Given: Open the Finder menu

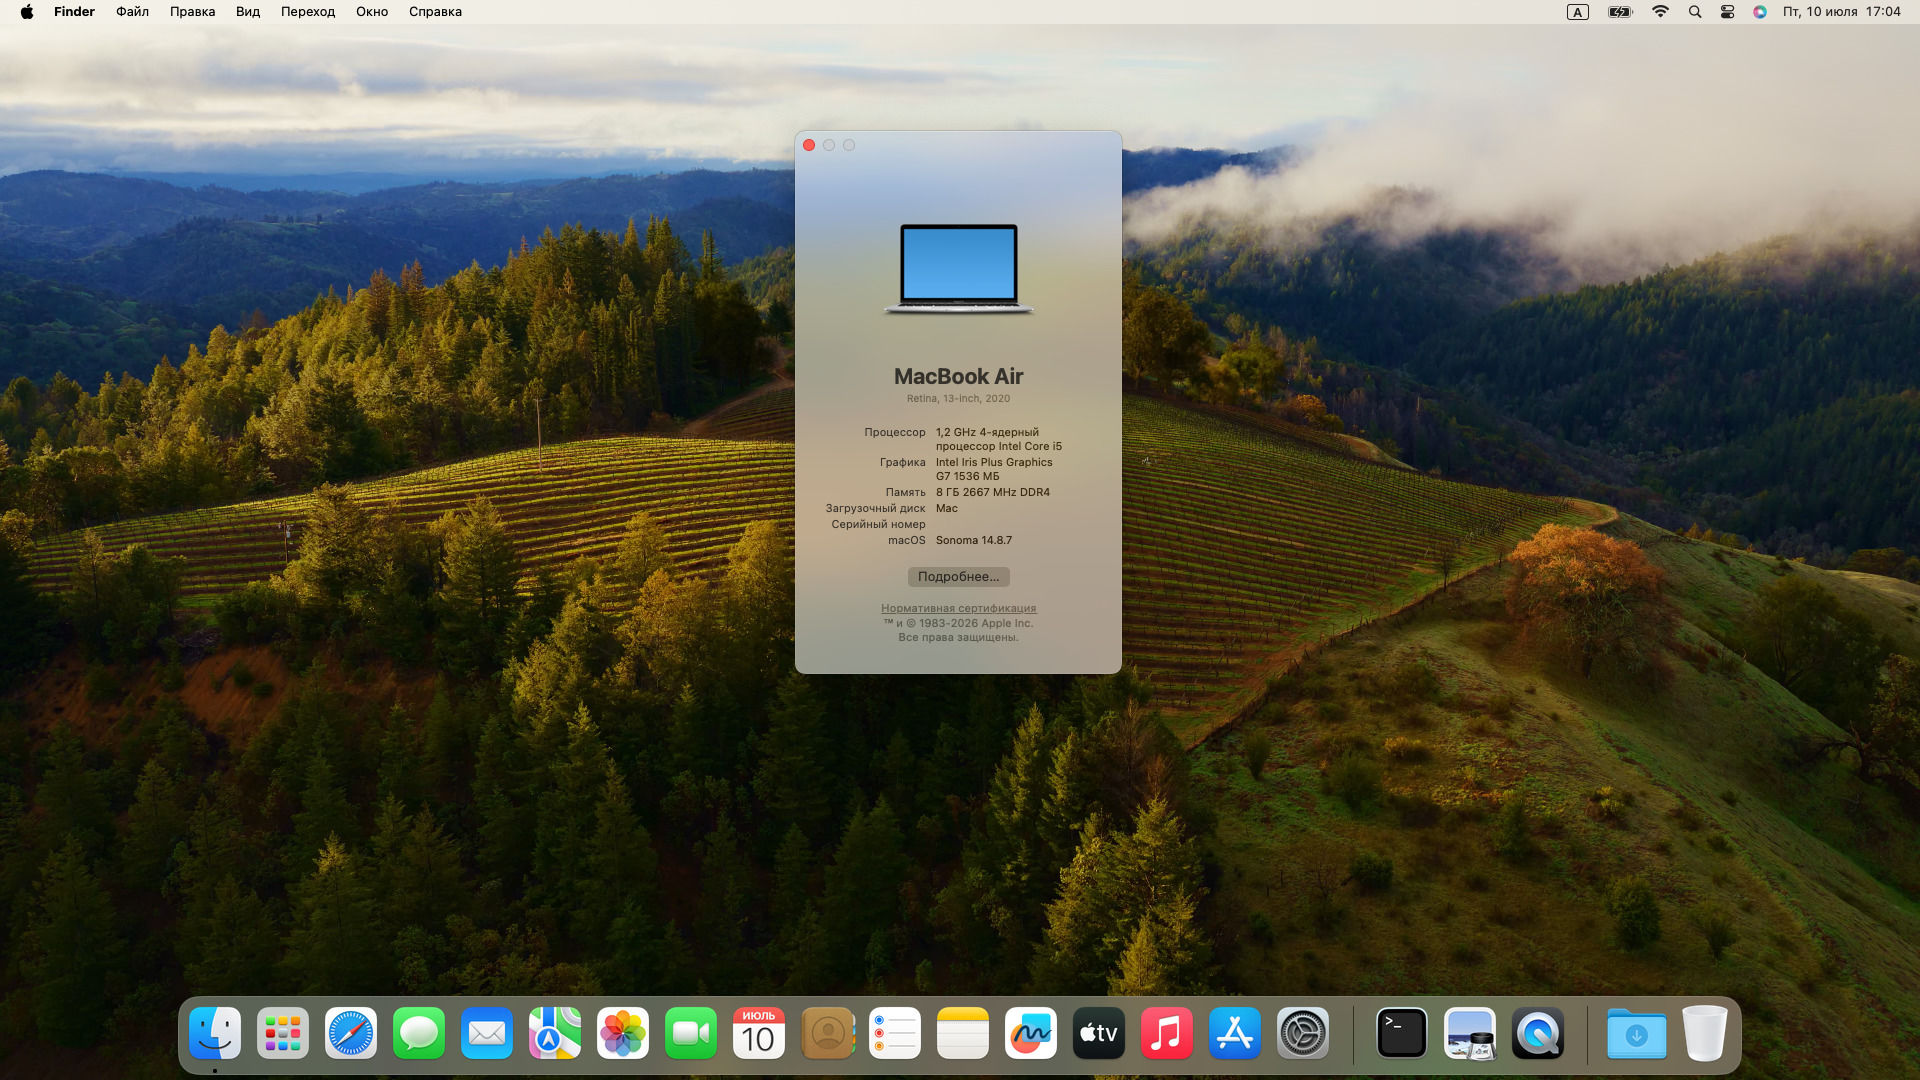Looking at the screenshot, I should [74, 12].
